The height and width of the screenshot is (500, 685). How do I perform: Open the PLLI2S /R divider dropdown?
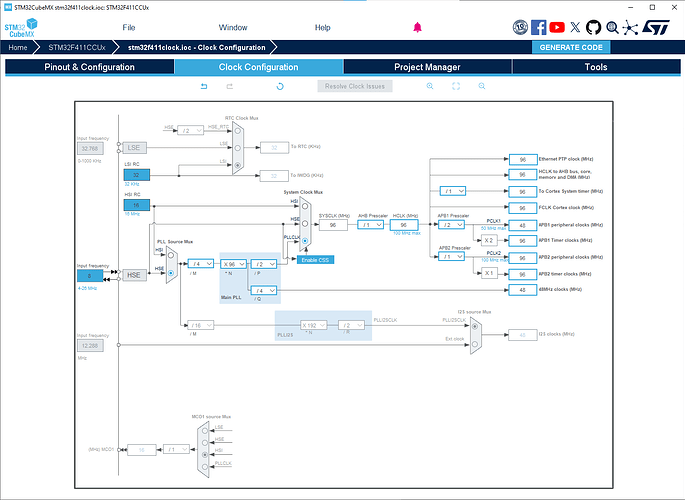[351, 325]
